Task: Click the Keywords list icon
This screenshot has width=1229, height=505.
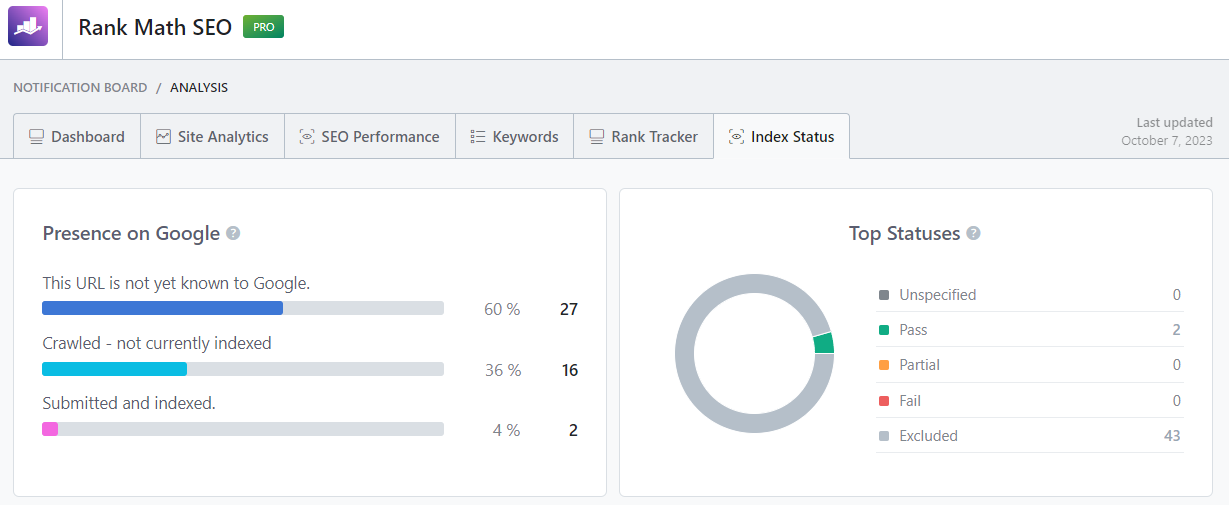Action: (x=478, y=137)
